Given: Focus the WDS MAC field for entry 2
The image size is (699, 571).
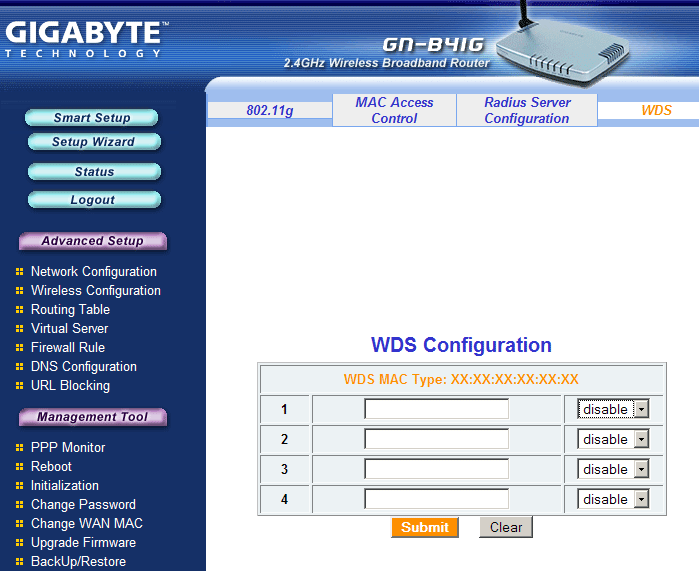Looking at the screenshot, I should coord(436,439).
